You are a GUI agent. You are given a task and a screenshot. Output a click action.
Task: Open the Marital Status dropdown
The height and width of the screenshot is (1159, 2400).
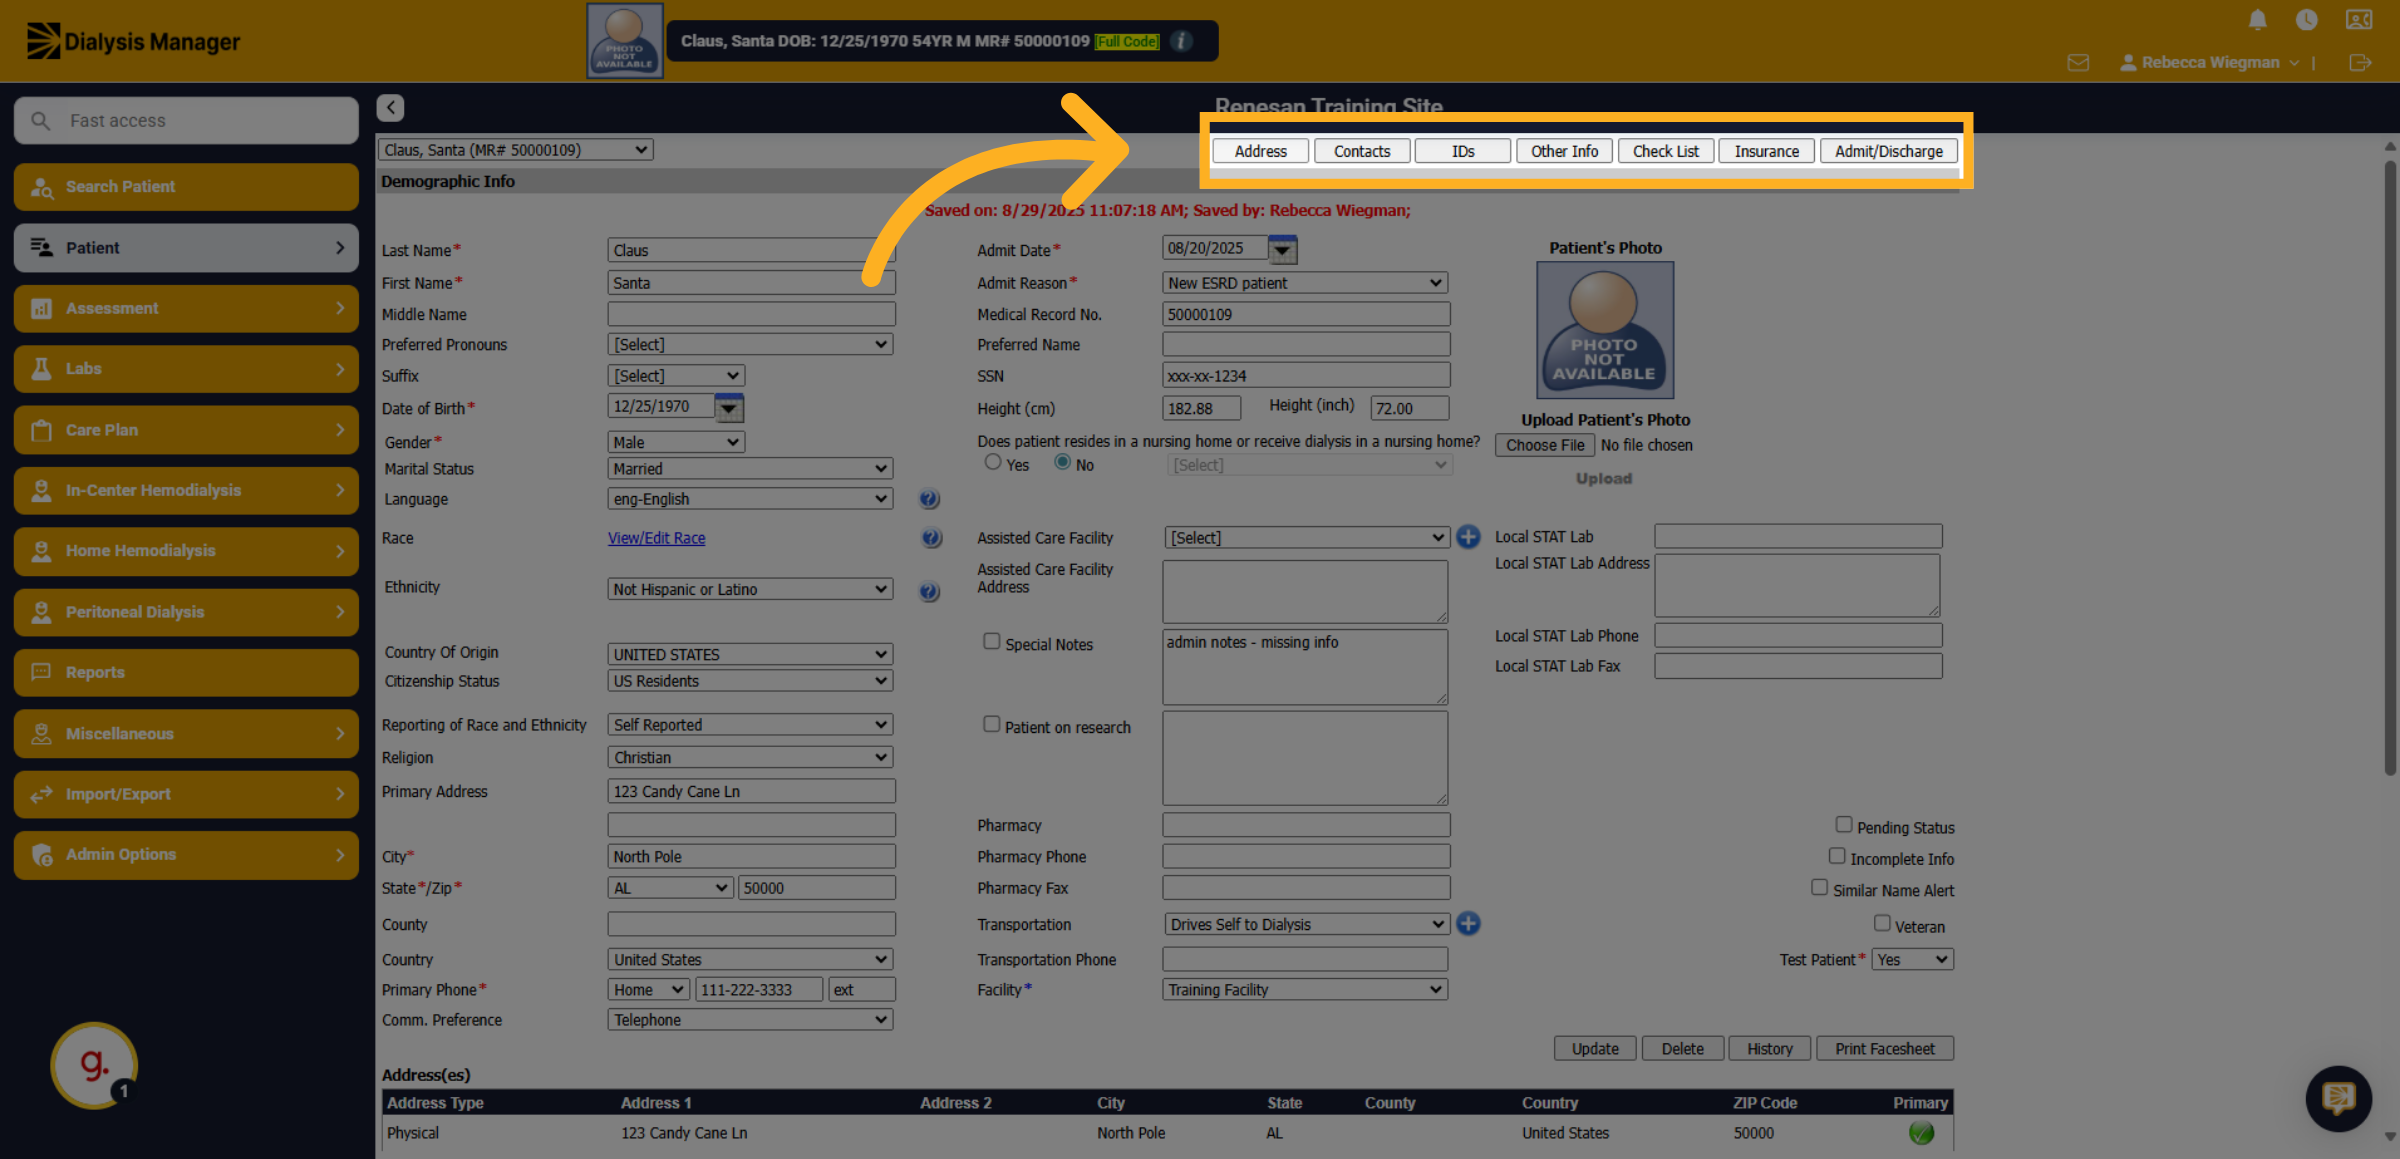(750, 469)
